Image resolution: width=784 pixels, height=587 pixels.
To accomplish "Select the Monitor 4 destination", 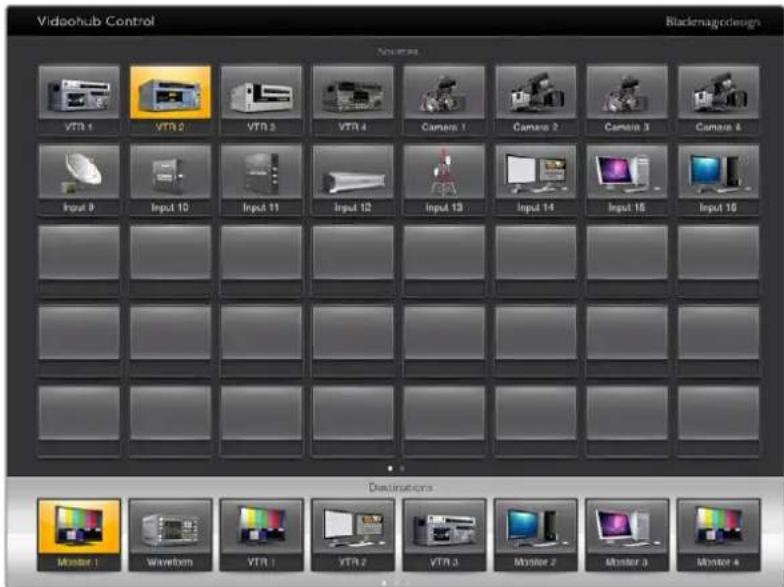I will click(x=718, y=534).
